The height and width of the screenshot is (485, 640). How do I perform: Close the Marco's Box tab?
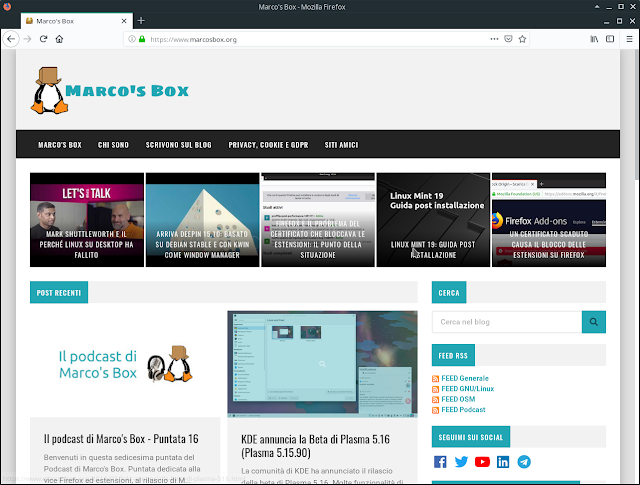point(124,21)
